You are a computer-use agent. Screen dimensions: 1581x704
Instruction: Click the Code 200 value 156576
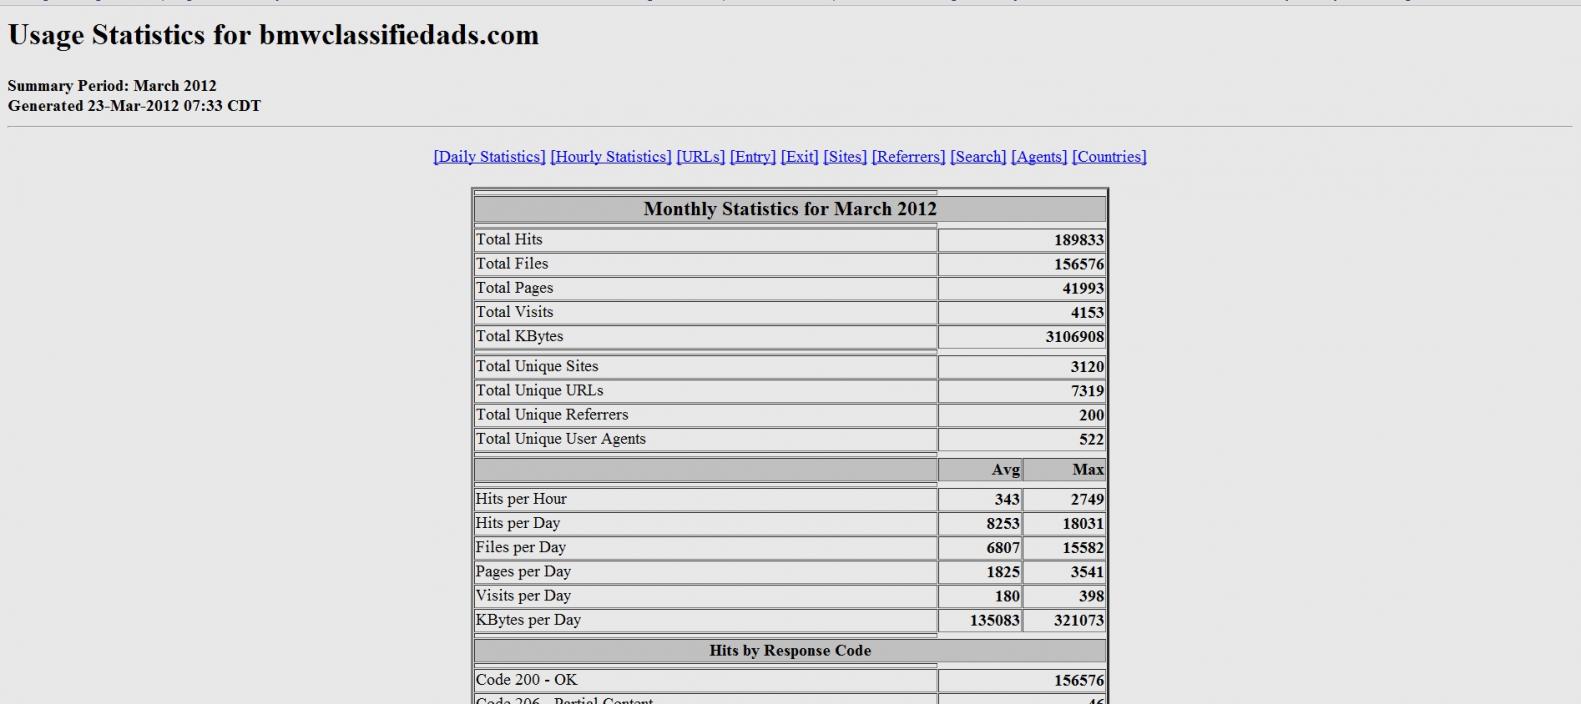pyautogui.click(x=1078, y=681)
